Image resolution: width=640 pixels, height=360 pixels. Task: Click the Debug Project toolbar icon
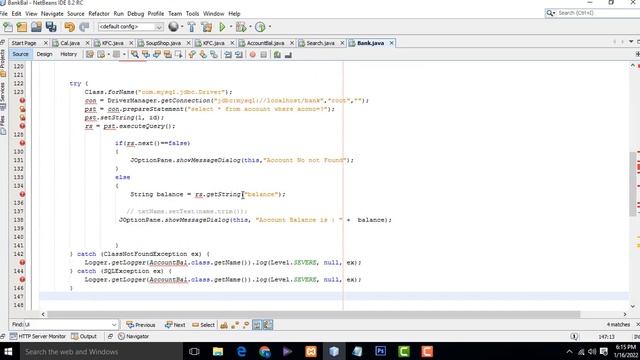[241, 27]
